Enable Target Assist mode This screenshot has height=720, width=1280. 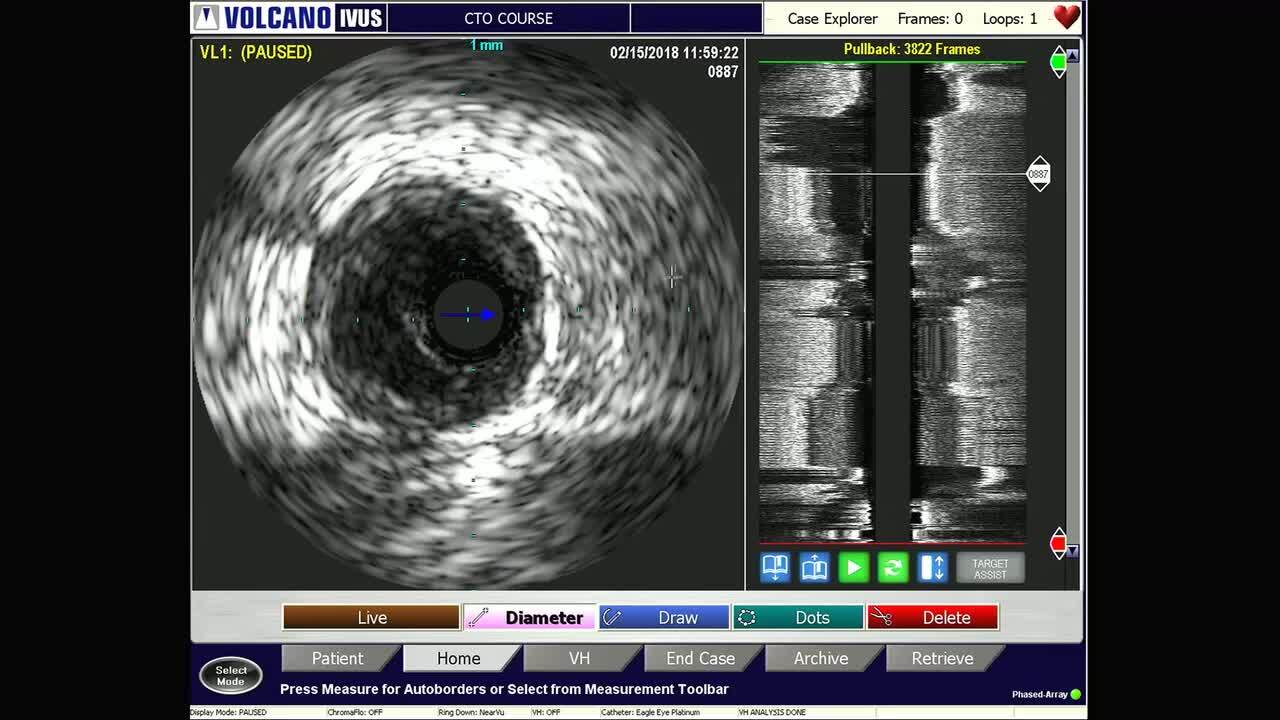(x=990, y=567)
